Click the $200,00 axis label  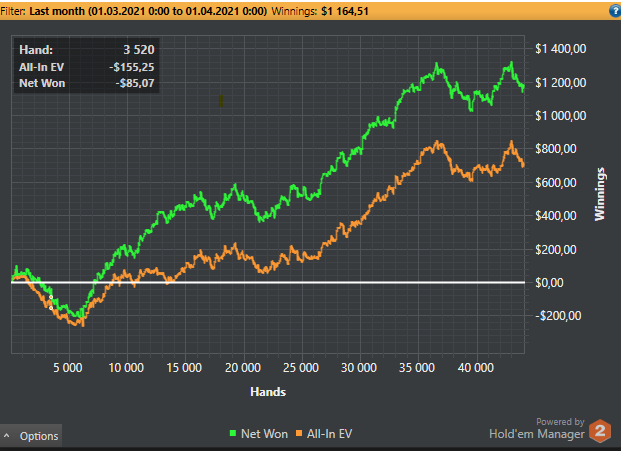pyautogui.click(x=556, y=249)
